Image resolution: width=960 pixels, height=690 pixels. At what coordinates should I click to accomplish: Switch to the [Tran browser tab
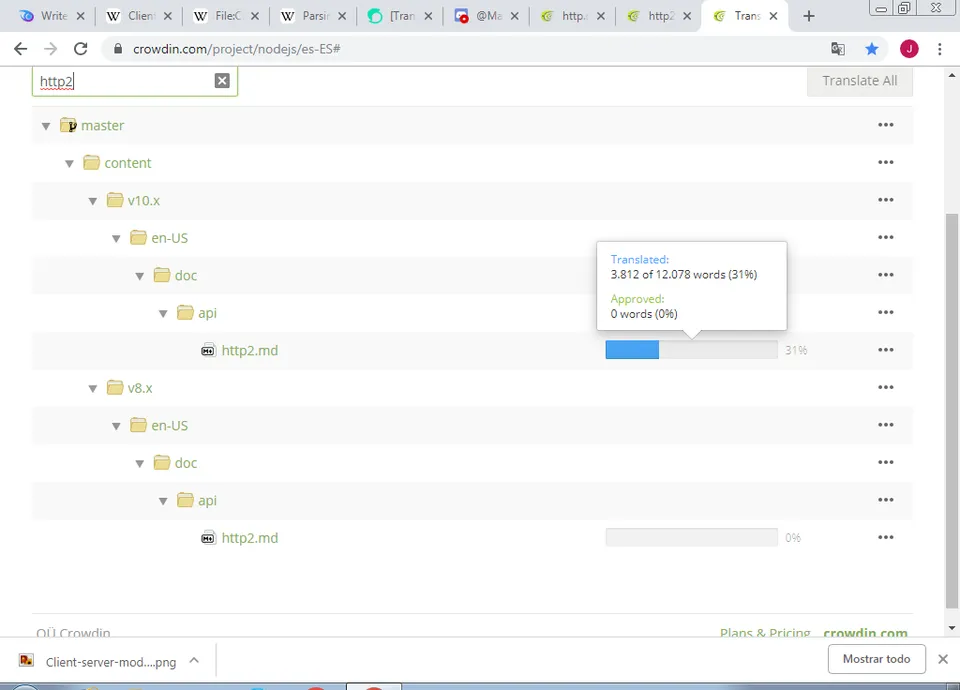pyautogui.click(x=397, y=16)
